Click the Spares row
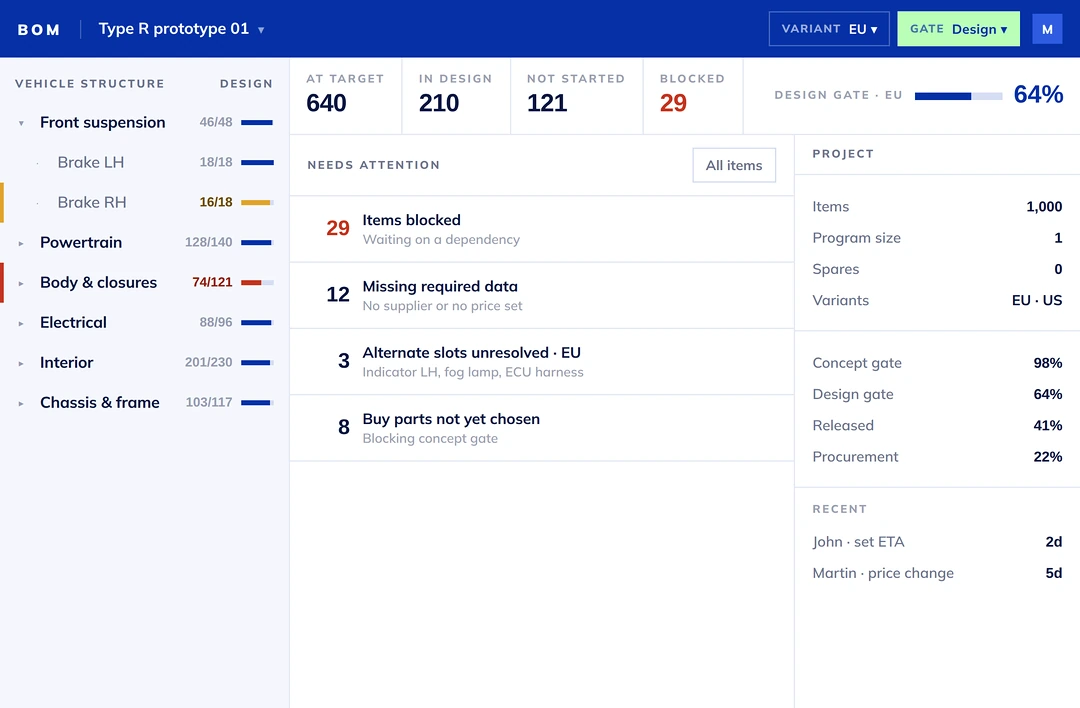 [937, 269]
